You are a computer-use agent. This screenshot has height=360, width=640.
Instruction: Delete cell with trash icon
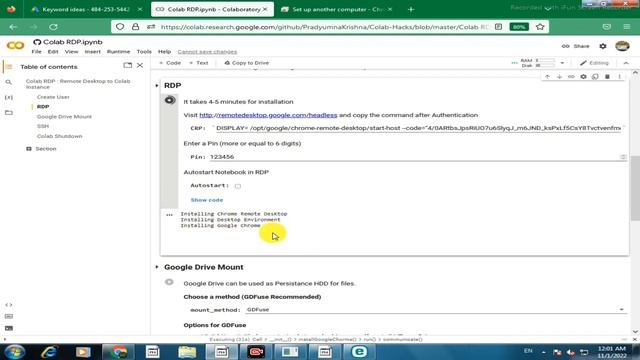coord(607,77)
